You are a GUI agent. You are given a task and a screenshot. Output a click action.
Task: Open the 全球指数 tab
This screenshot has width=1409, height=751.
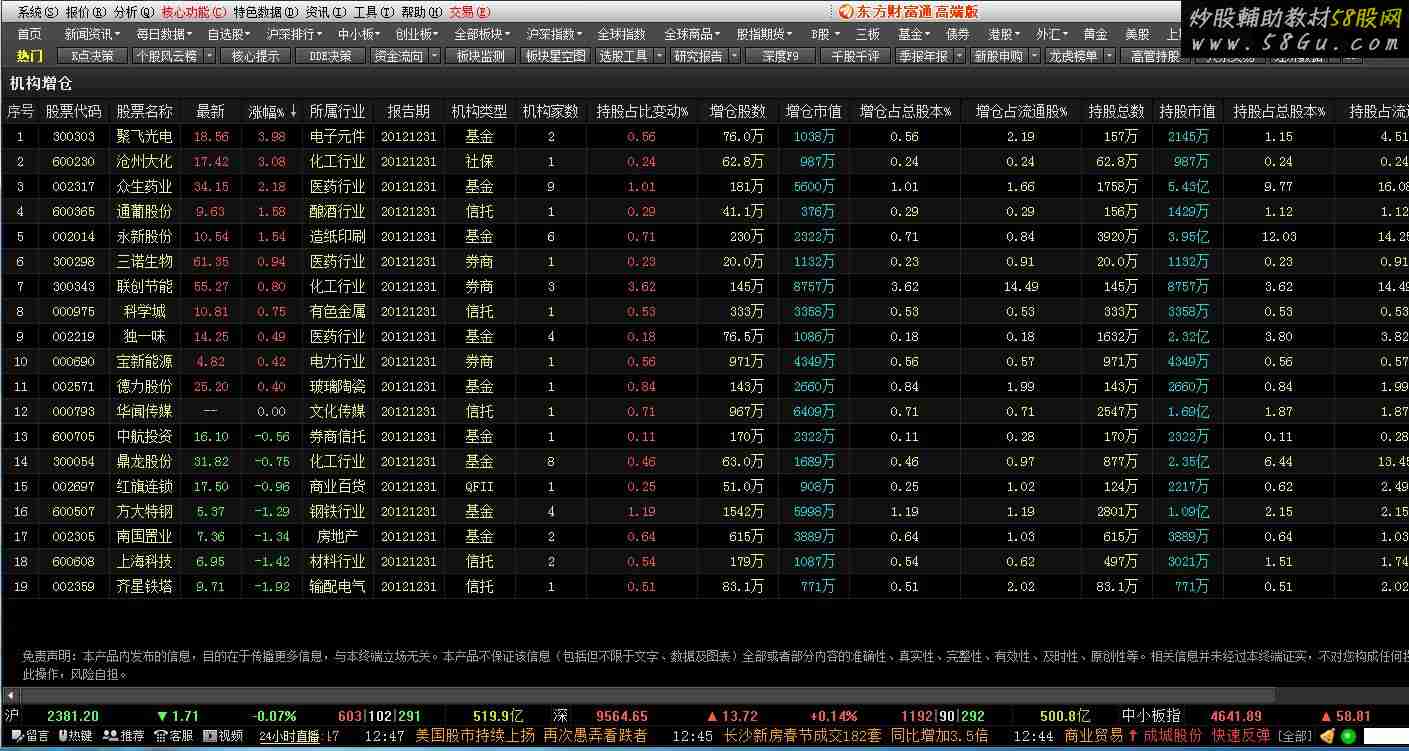622,34
